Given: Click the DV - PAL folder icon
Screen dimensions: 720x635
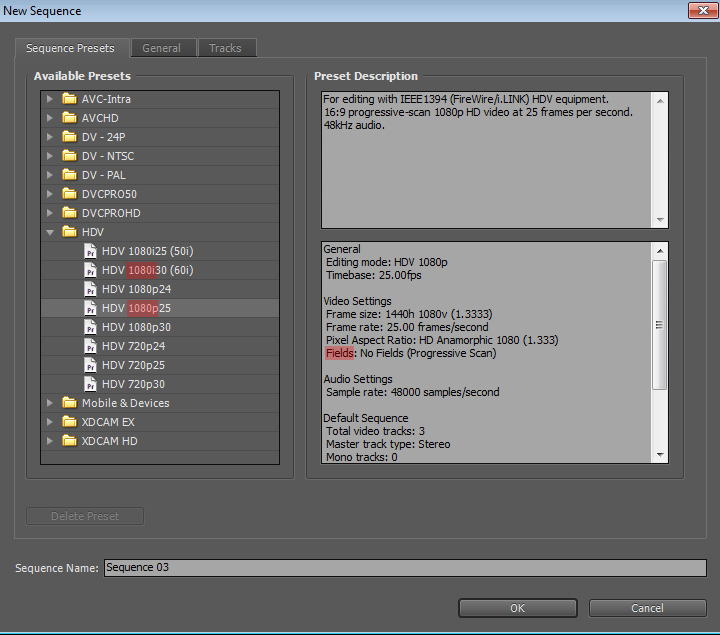Looking at the screenshot, I should [69, 175].
